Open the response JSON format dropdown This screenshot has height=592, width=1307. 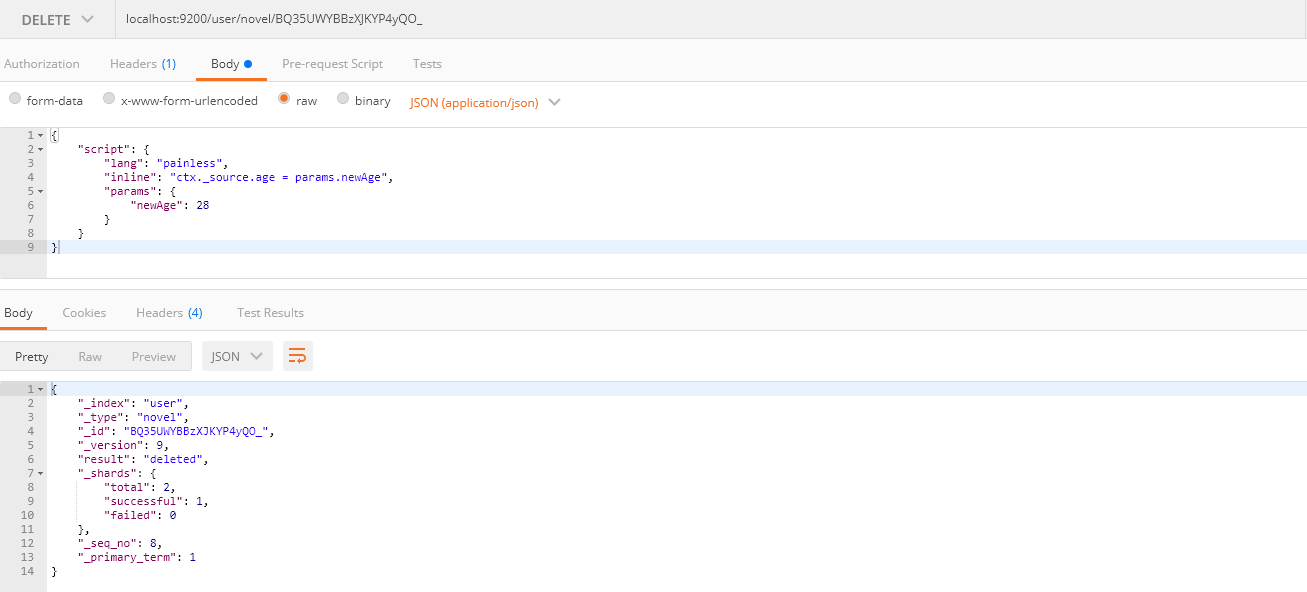[237, 357]
